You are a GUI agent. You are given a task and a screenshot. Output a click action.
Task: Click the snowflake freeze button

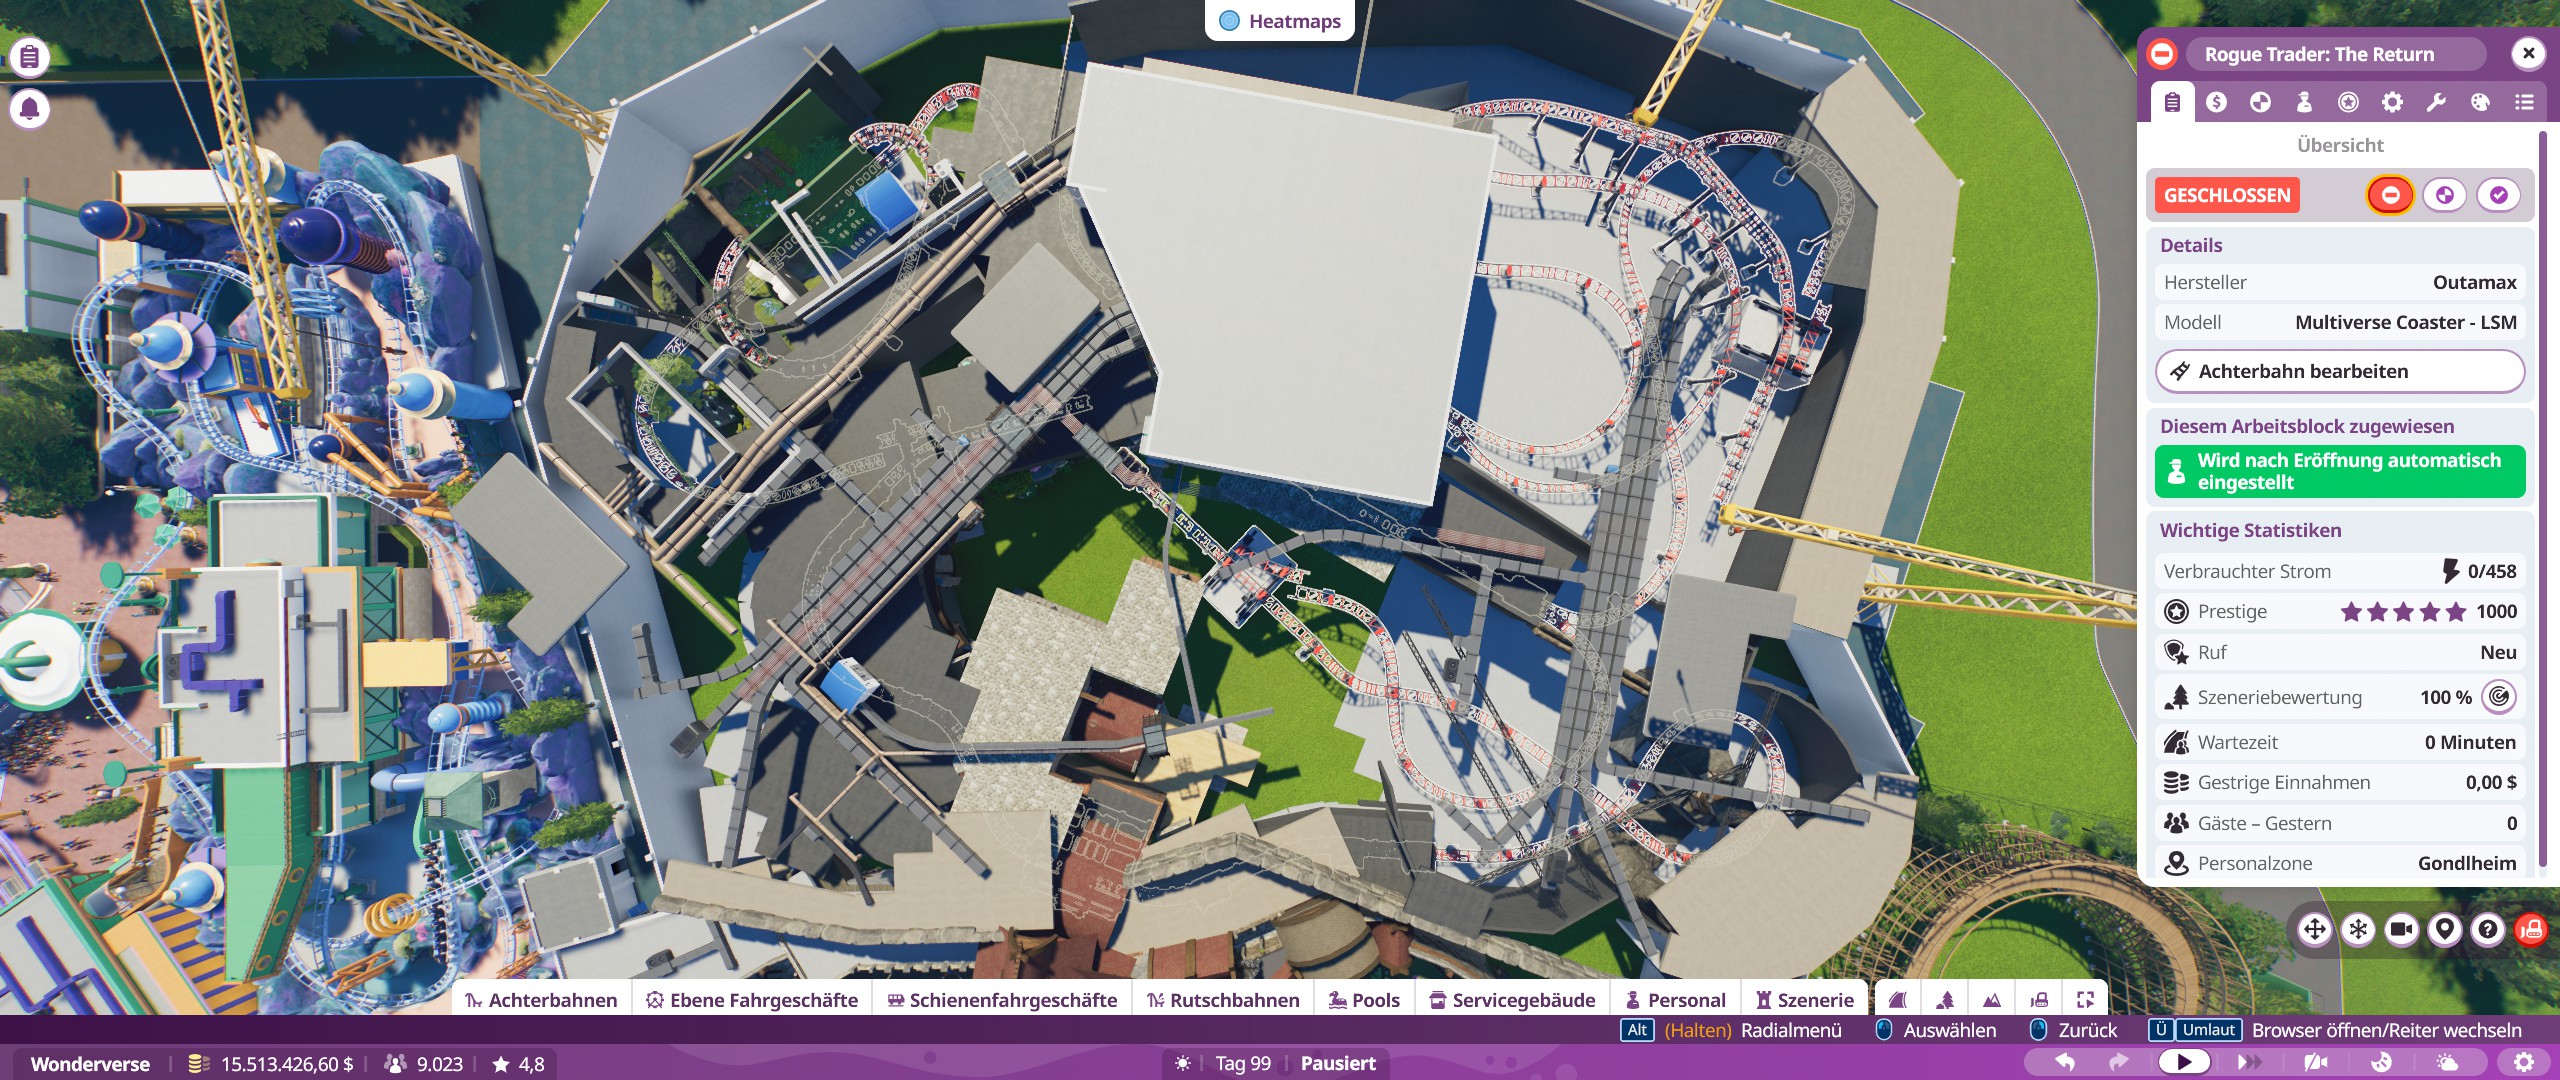coord(2358,929)
